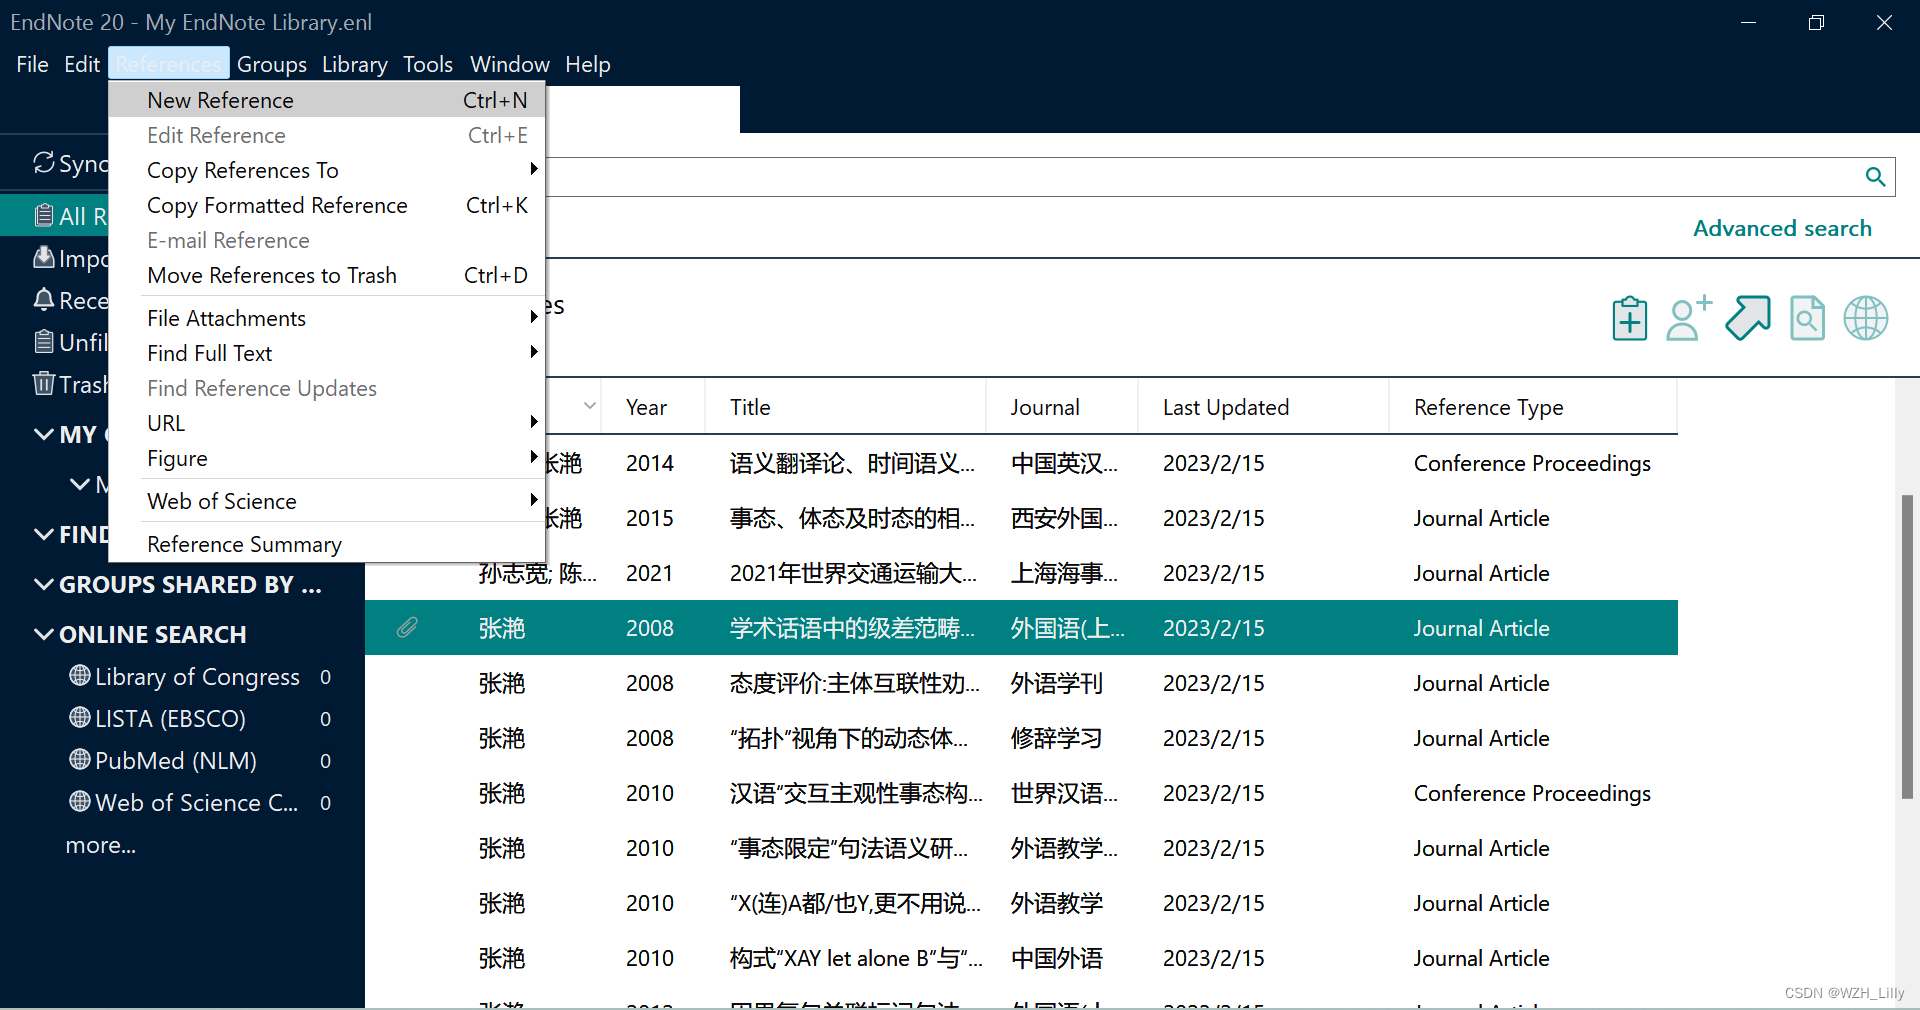Image resolution: width=1920 pixels, height=1010 pixels.
Task: Click the Online Search globe icon
Action: click(x=1866, y=319)
